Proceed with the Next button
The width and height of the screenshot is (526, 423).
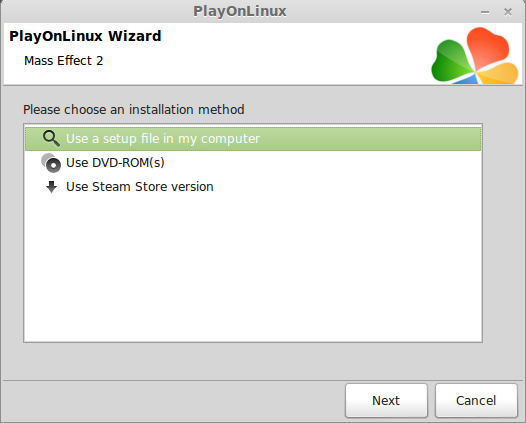pos(386,401)
